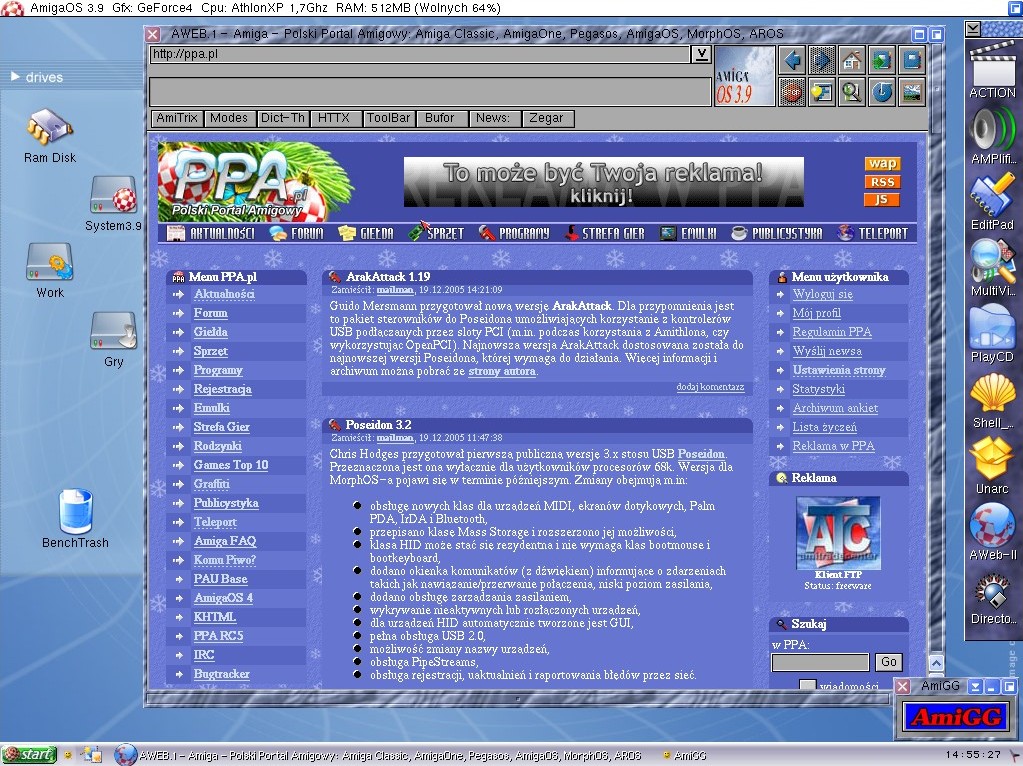Click the Wyloguj się link
The image size is (1023, 766).
point(823,294)
